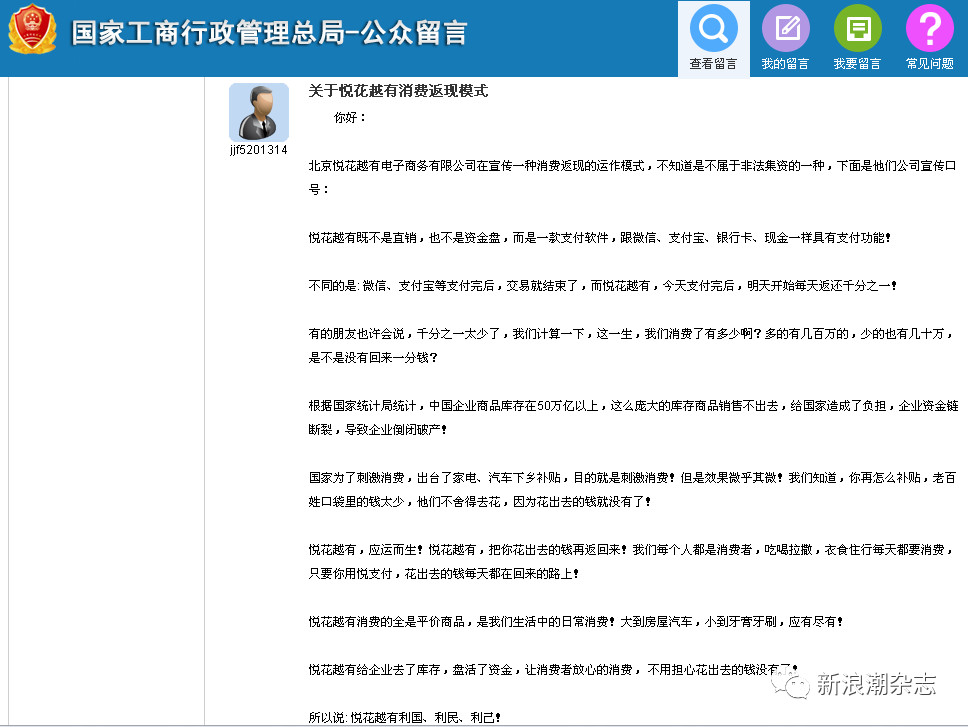This screenshot has height=727, width=968.
Task: Click the green Leave a Message icon
Action: pyautogui.click(x=857, y=29)
